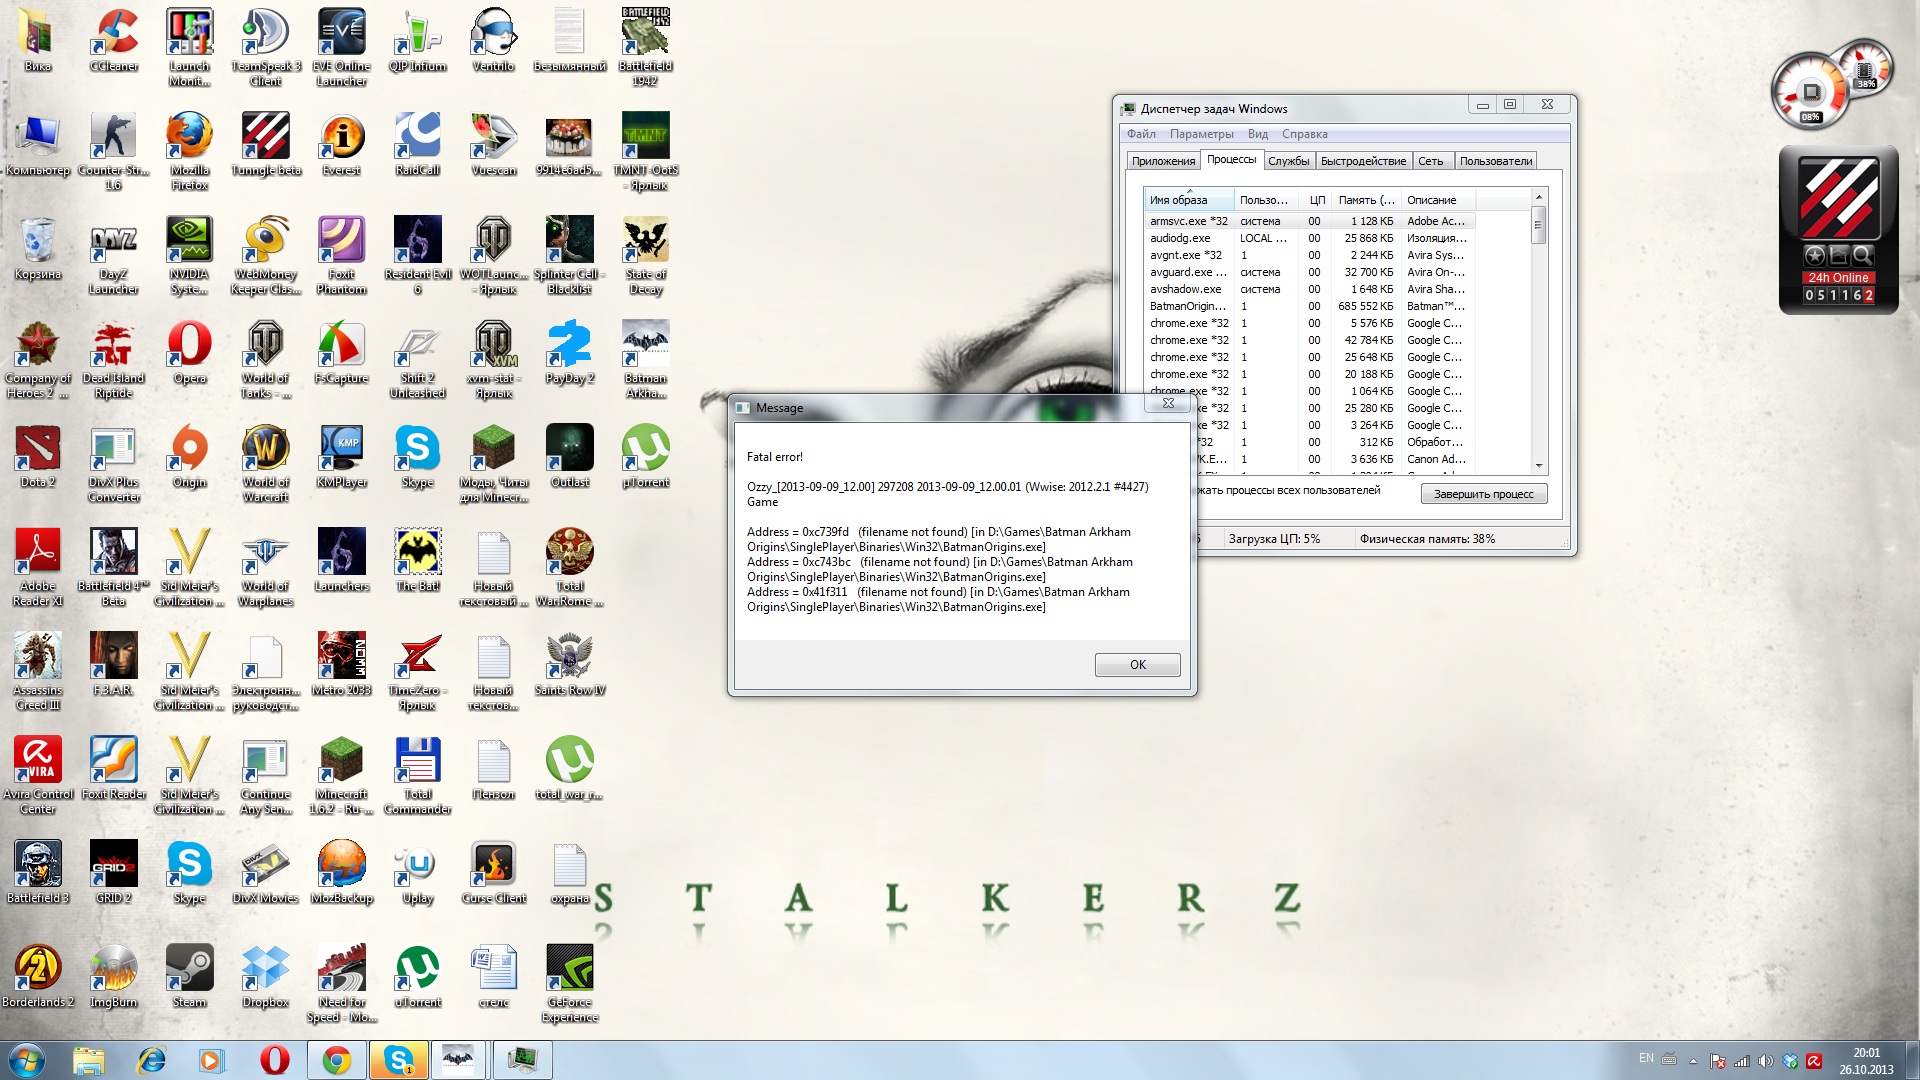
Task: Show hidden tray icons arrow
Action: 1693,1061
